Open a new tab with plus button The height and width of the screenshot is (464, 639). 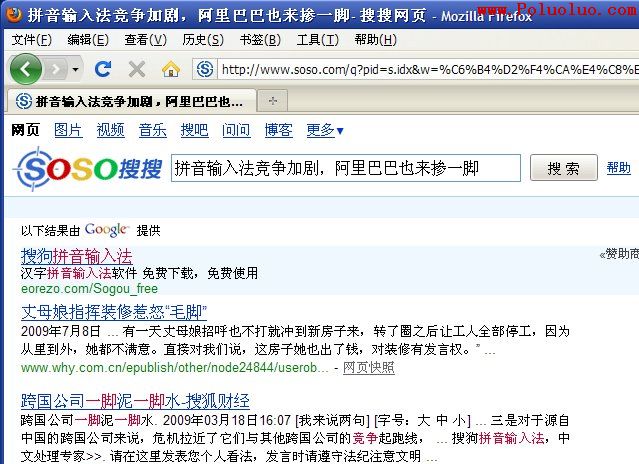tap(272, 100)
